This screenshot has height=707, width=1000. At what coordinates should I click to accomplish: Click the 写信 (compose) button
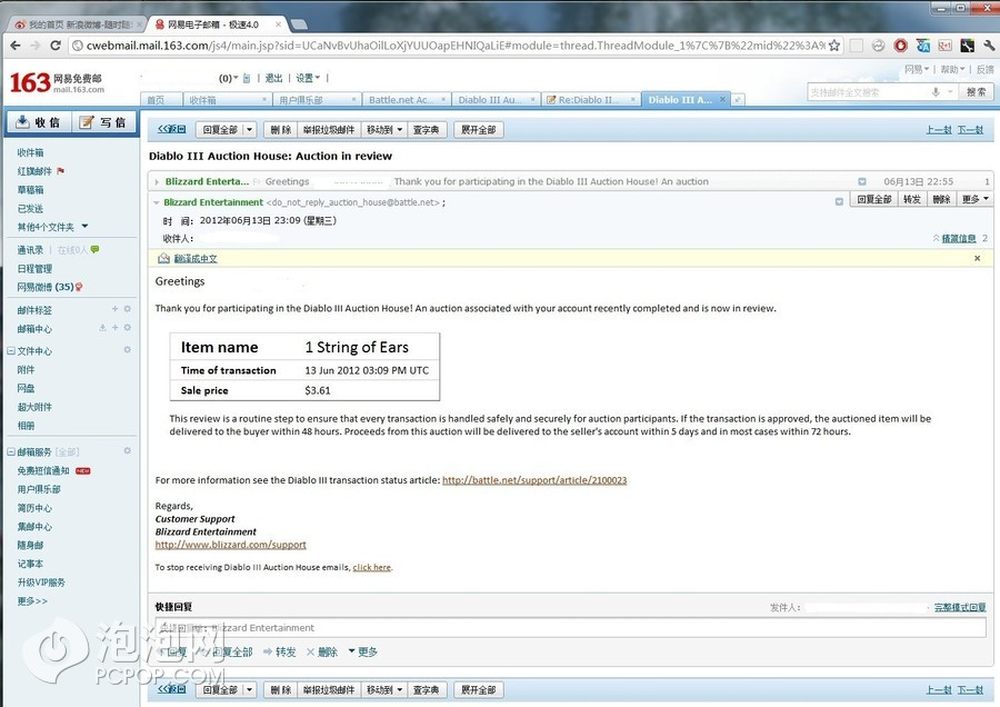(x=103, y=122)
